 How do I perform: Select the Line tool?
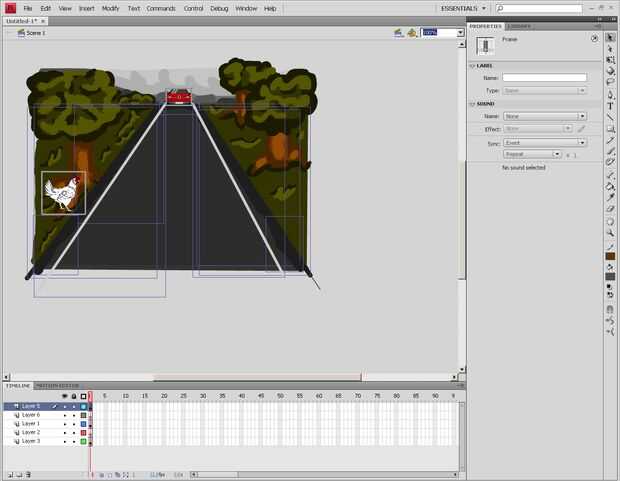pos(611,117)
